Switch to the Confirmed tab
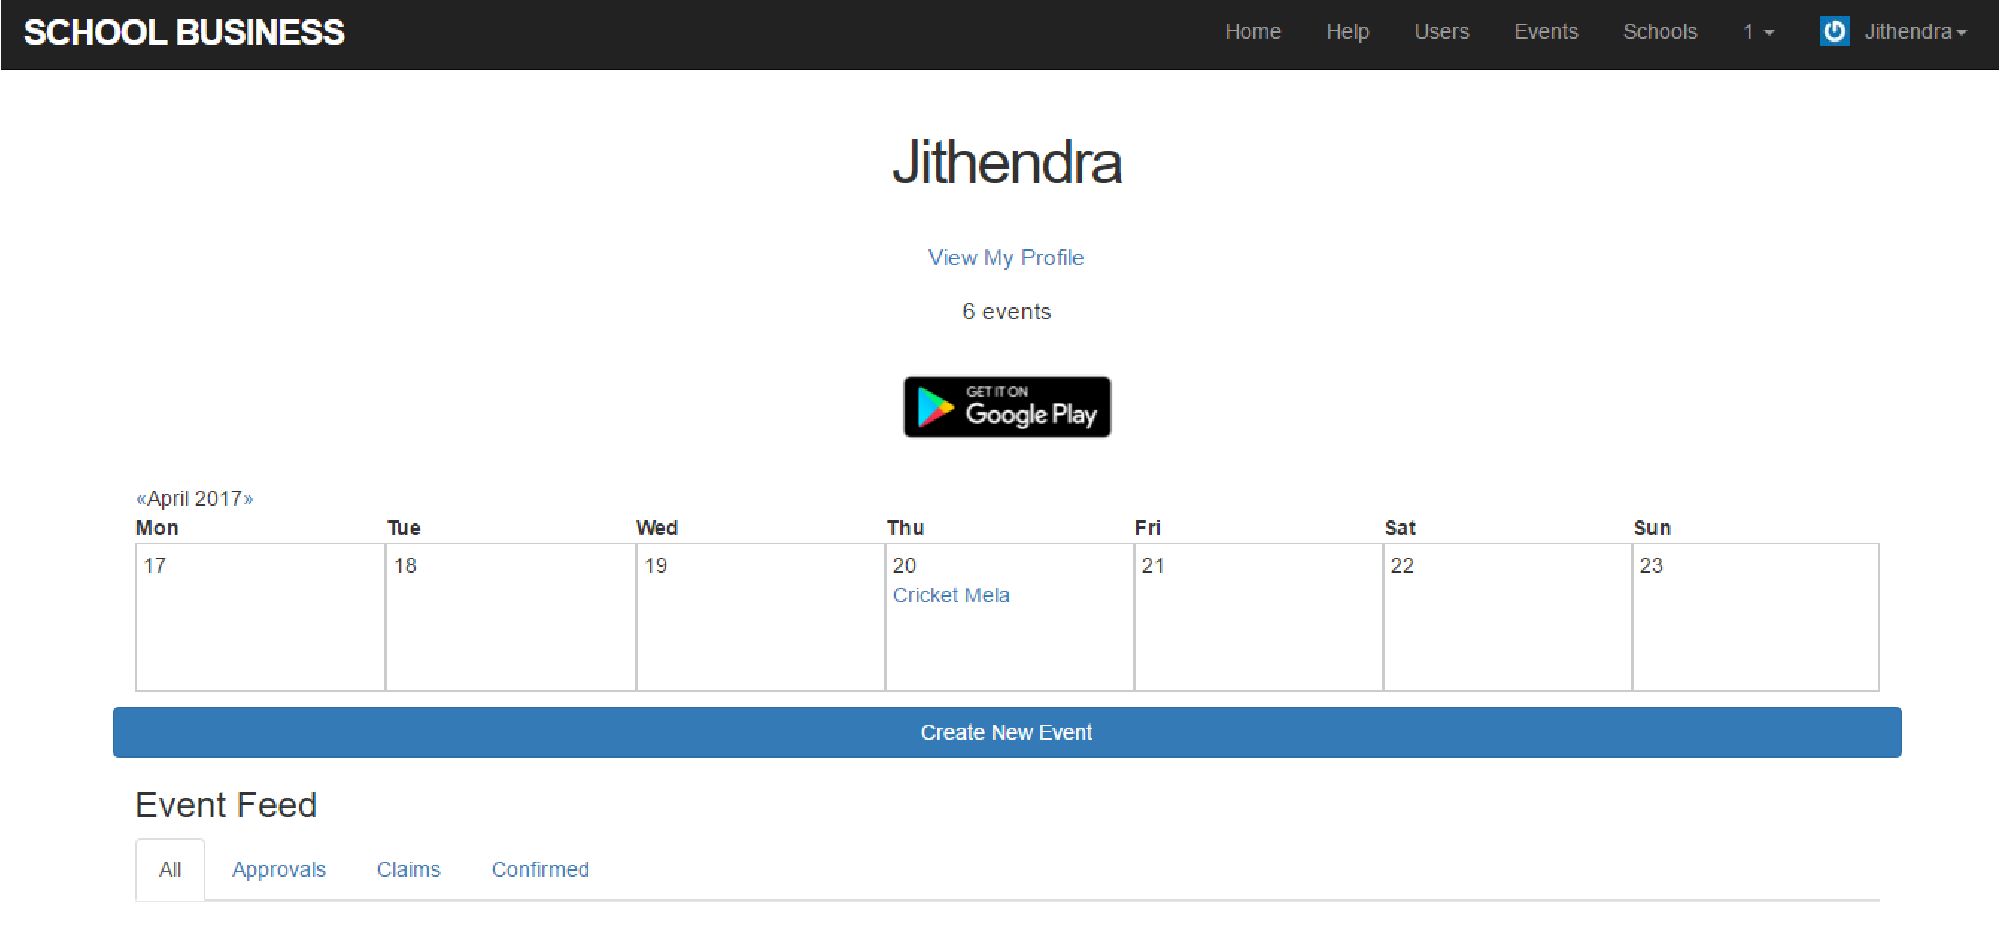This screenshot has width=2000, height=941. coord(540,870)
